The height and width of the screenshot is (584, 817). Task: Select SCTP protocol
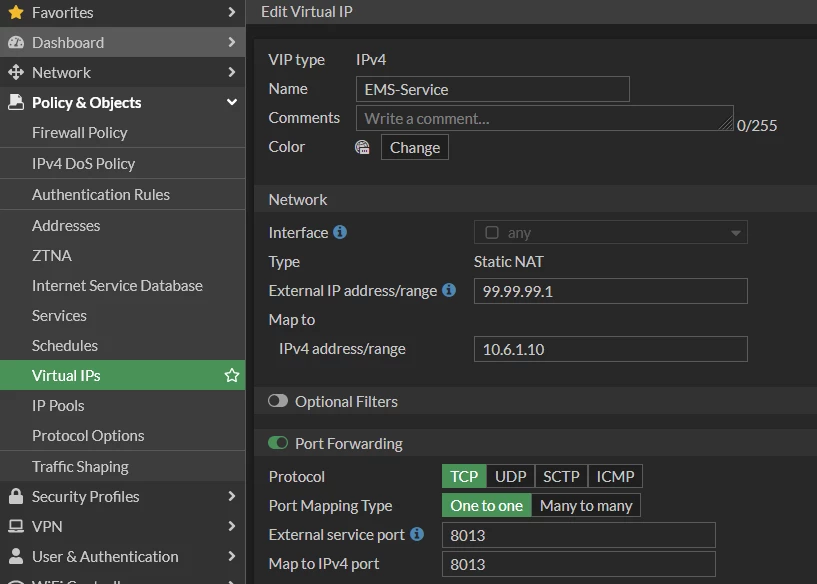[561, 476]
